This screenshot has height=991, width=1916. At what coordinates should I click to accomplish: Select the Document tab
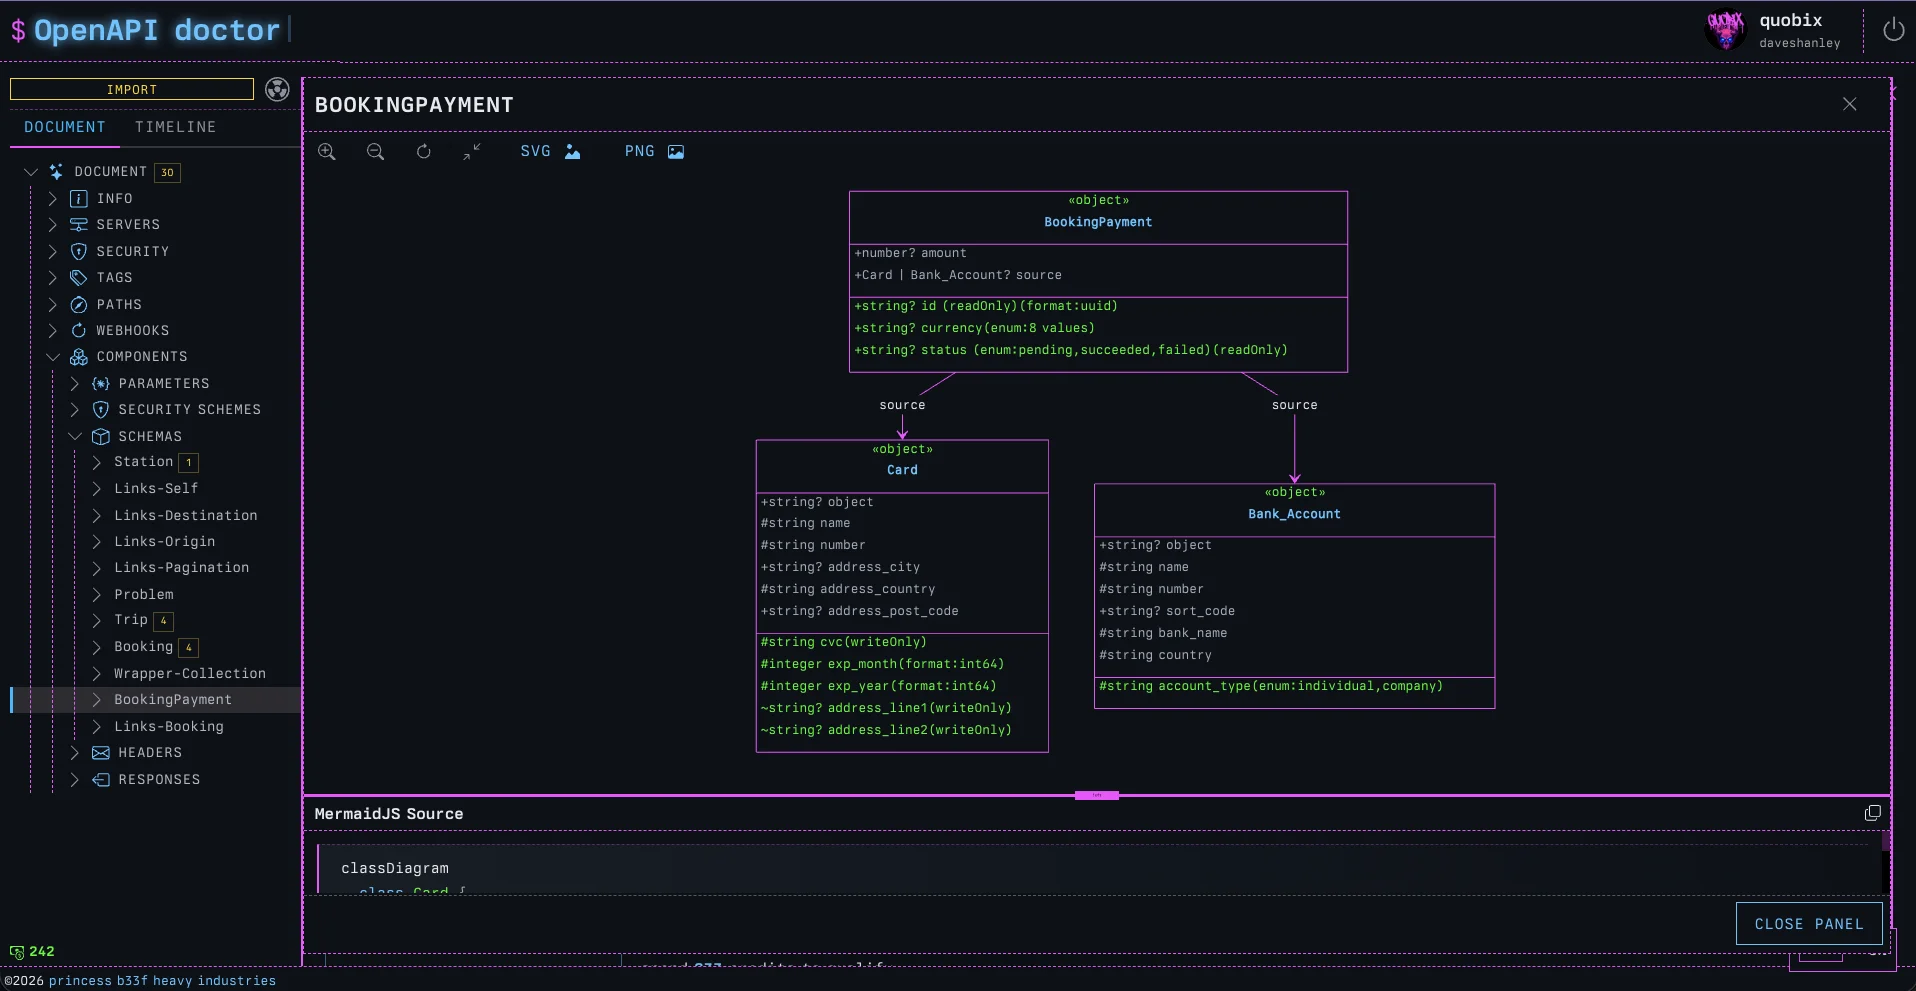65,127
